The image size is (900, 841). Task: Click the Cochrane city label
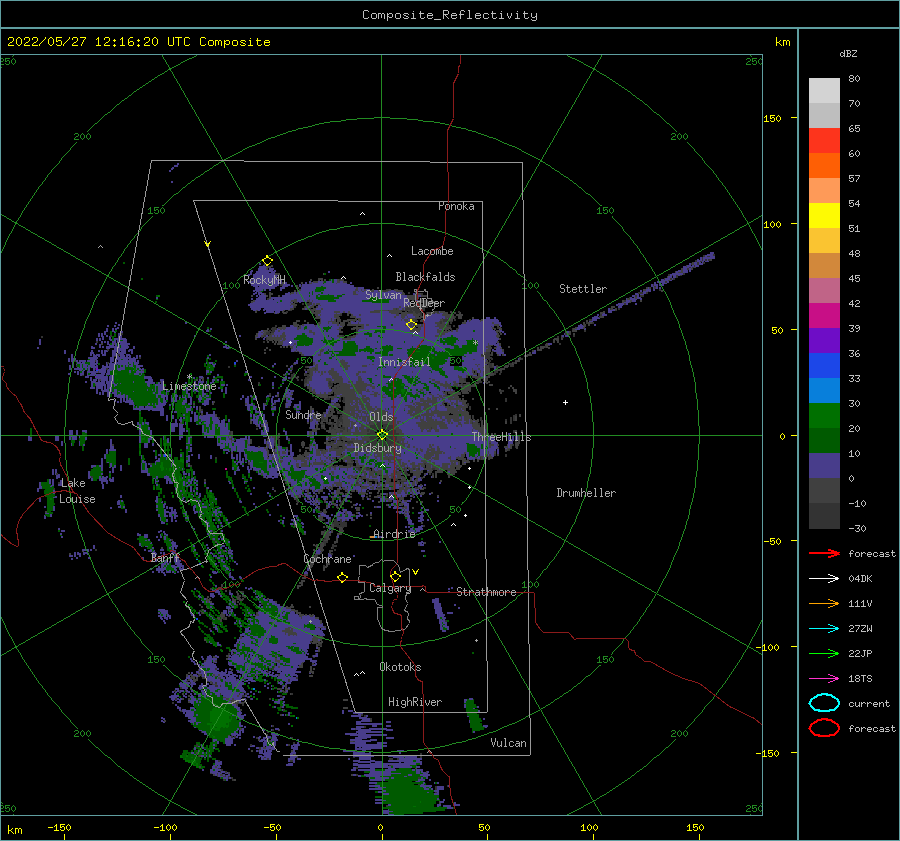point(327,559)
